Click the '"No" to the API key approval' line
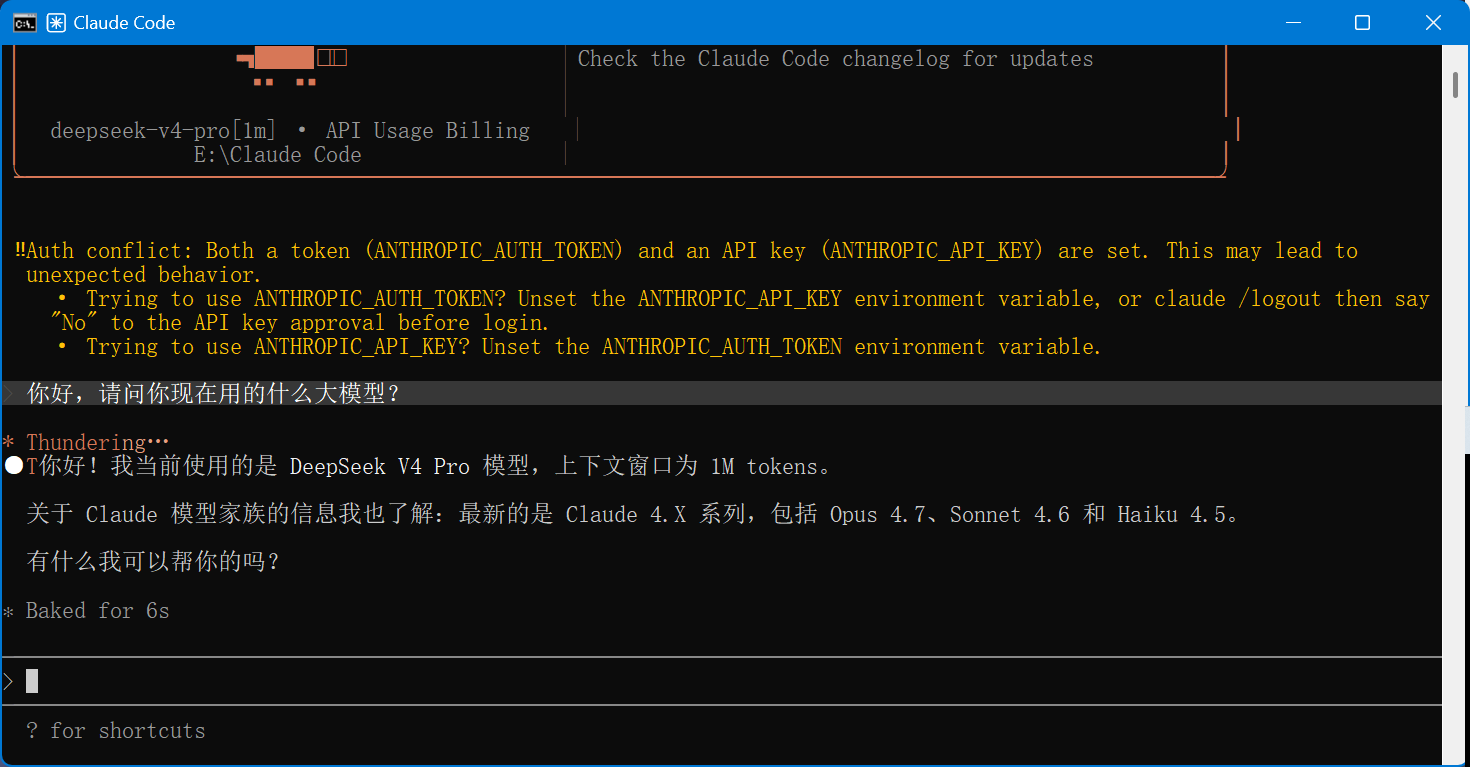Screen dimensions: 1470x767 click(300, 323)
